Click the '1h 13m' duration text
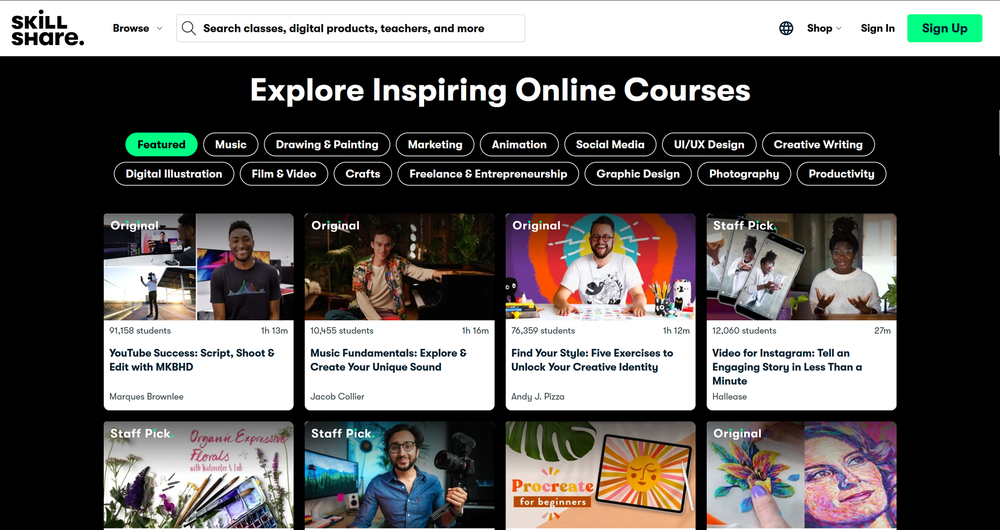Screen dimensions: 1000x530 (274, 330)
